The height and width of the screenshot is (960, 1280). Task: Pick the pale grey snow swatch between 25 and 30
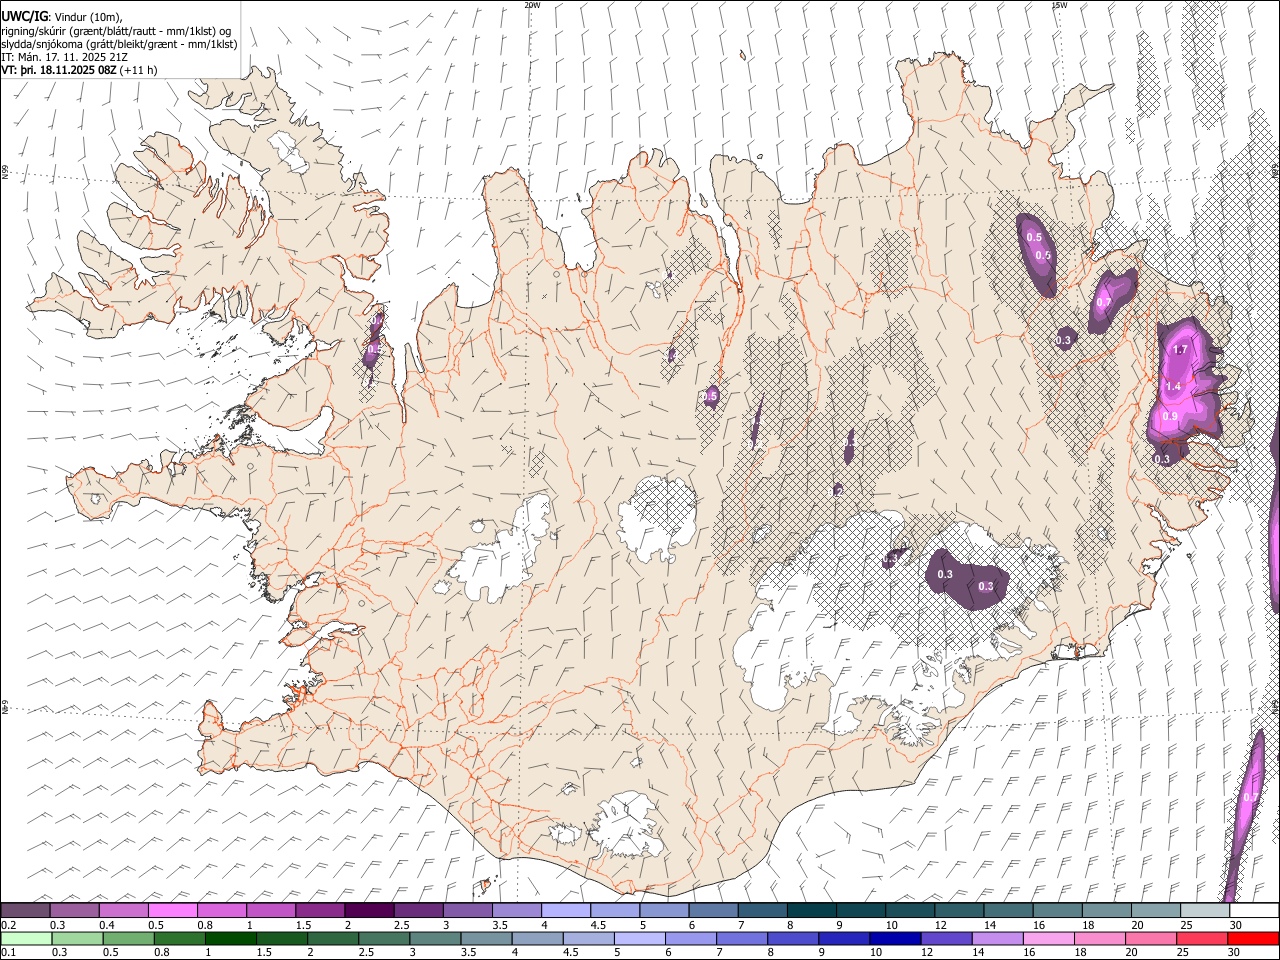(1204, 910)
